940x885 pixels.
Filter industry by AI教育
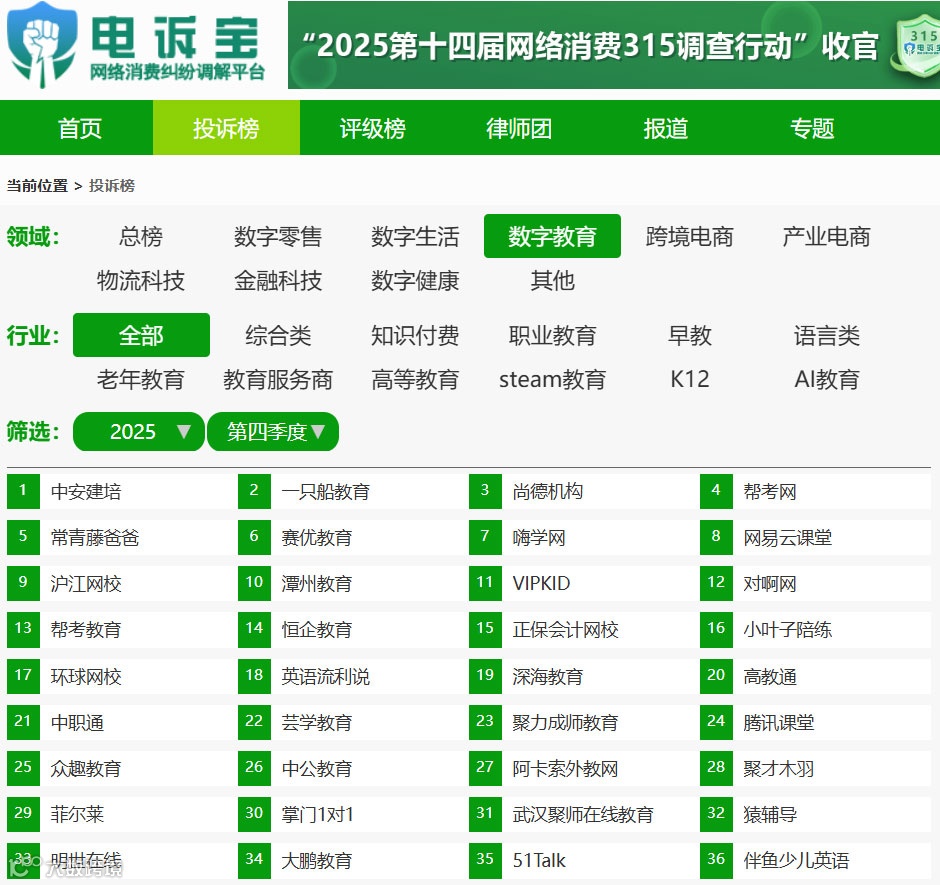coord(827,379)
